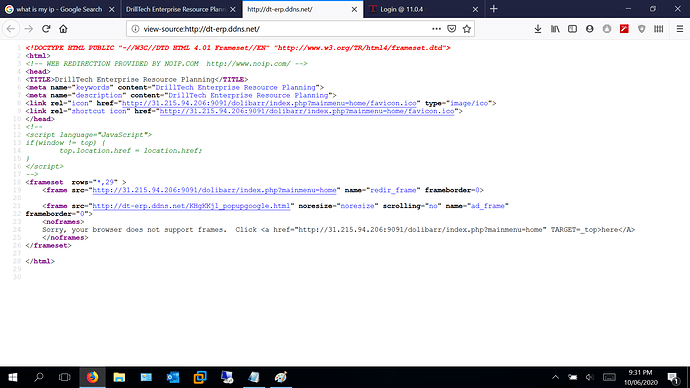Open the KHgKKjl_popupgoogle.html link

pos(191,206)
